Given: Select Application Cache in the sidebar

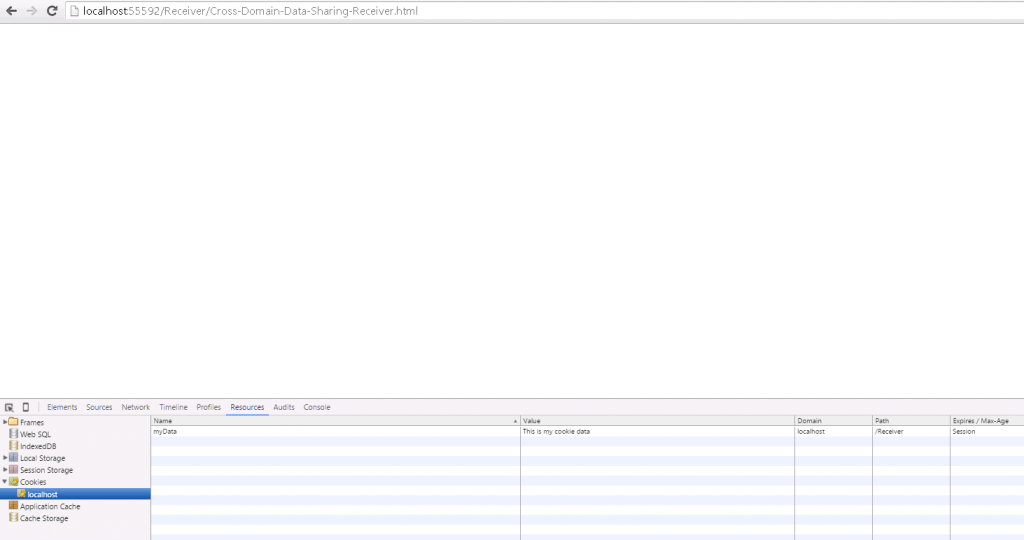Looking at the screenshot, I should 50,506.
